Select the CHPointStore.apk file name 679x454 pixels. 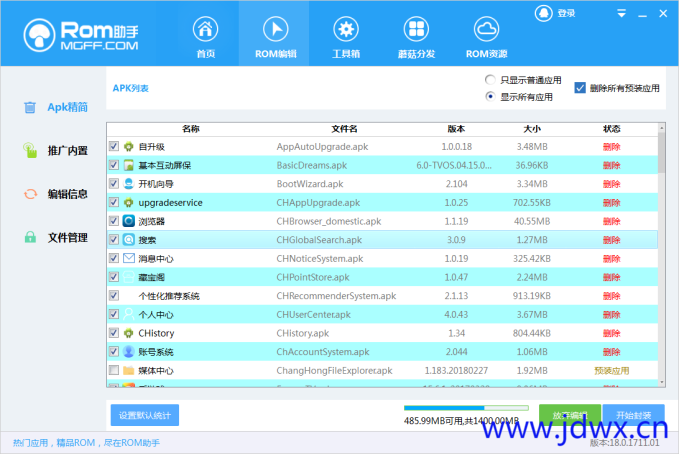(x=313, y=277)
